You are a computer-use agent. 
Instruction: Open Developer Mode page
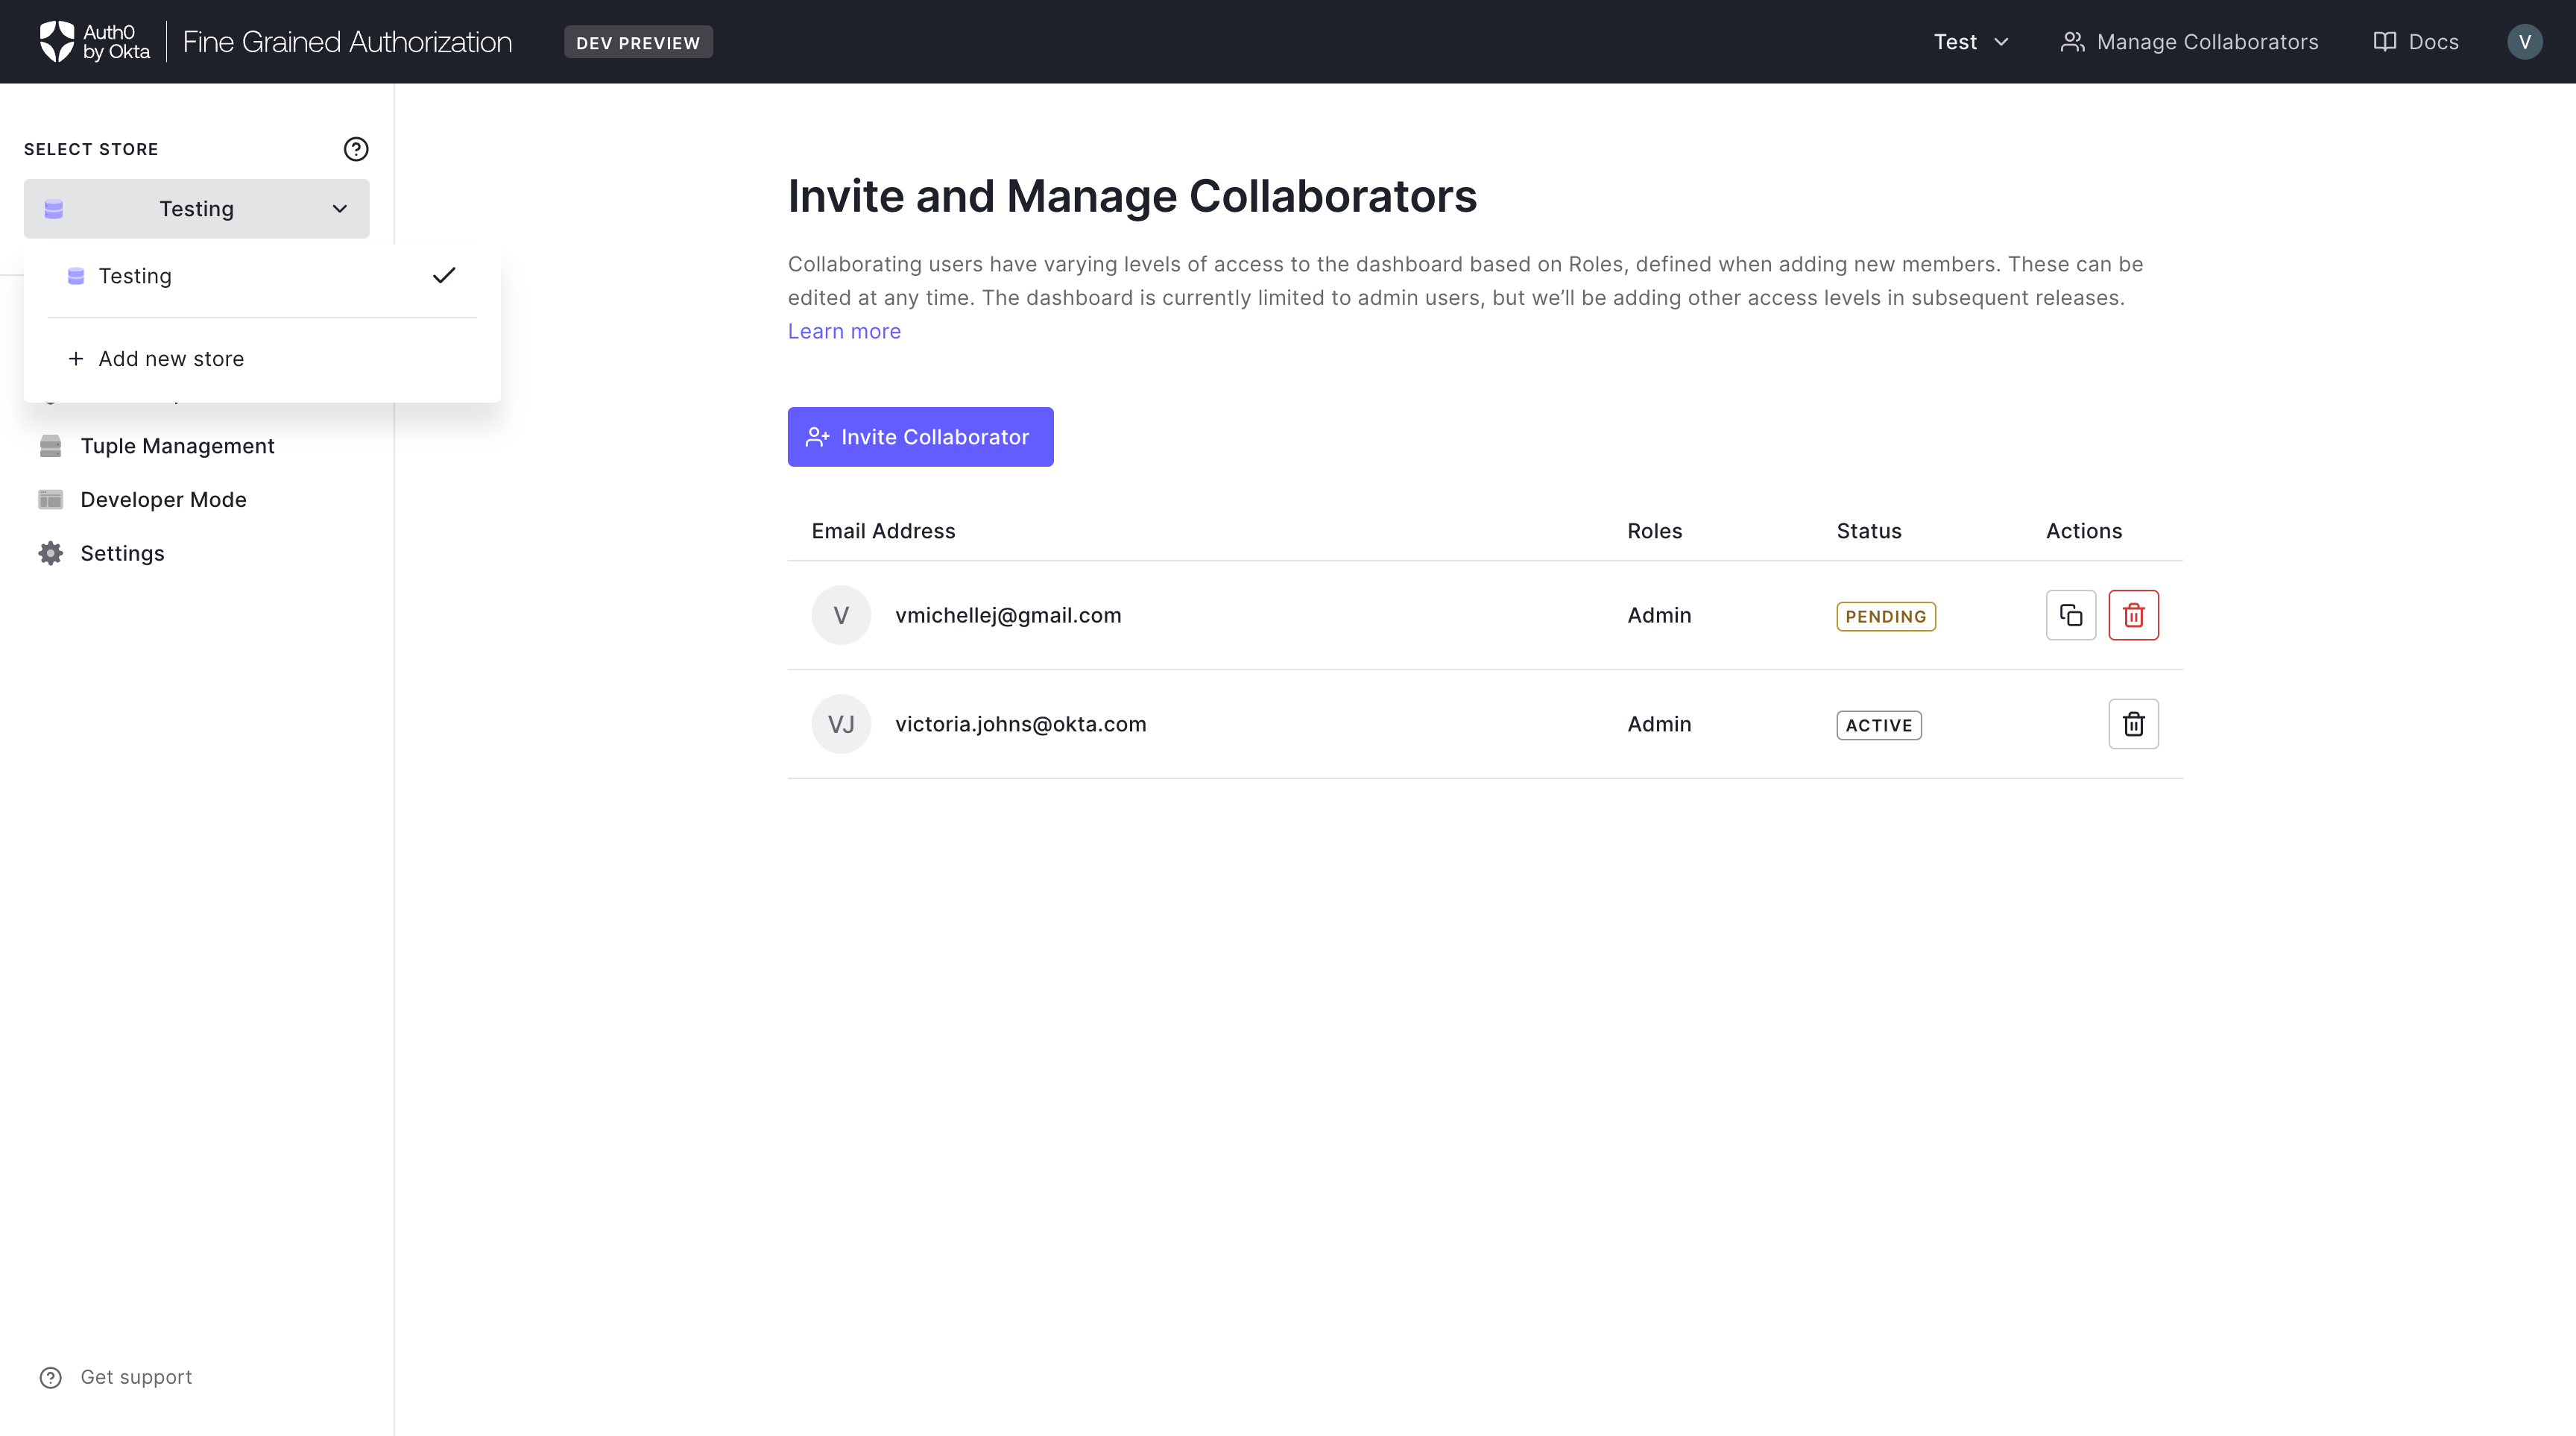[163, 500]
